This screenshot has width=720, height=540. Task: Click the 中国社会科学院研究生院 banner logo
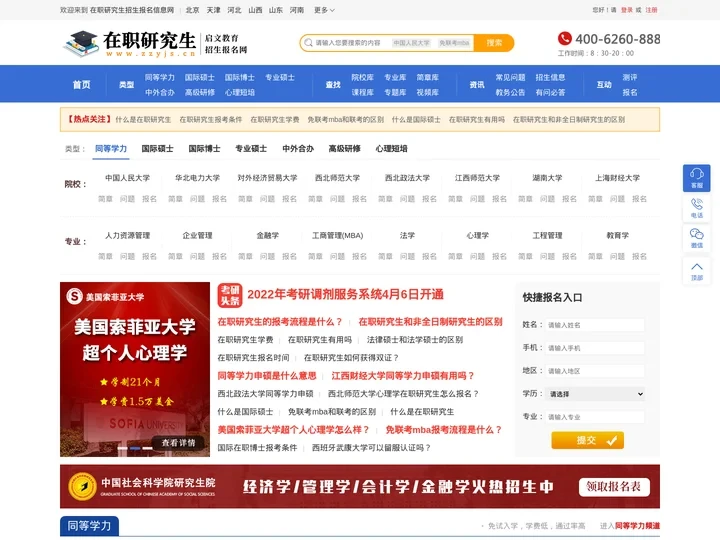[142, 486]
